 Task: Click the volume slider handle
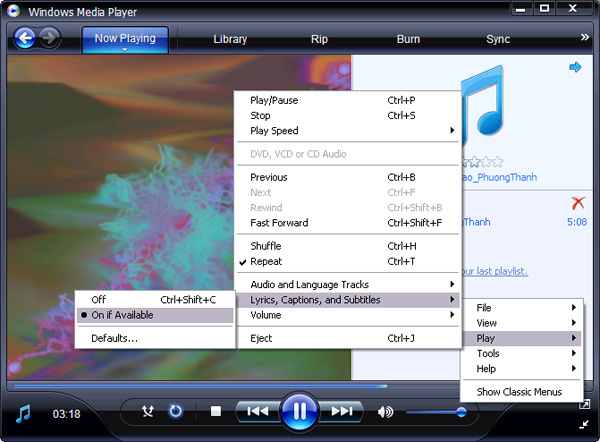pyautogui.click(x=461, y=411)
